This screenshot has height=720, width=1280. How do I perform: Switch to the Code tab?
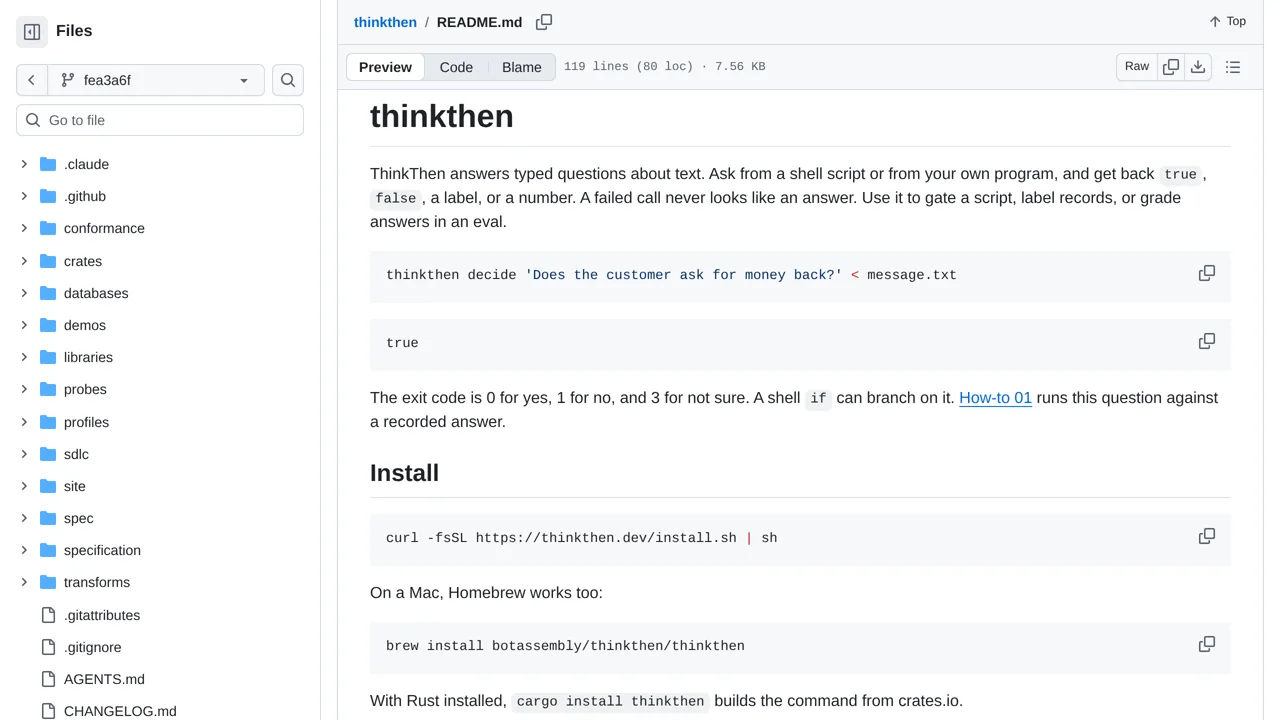tap(456, 67)
